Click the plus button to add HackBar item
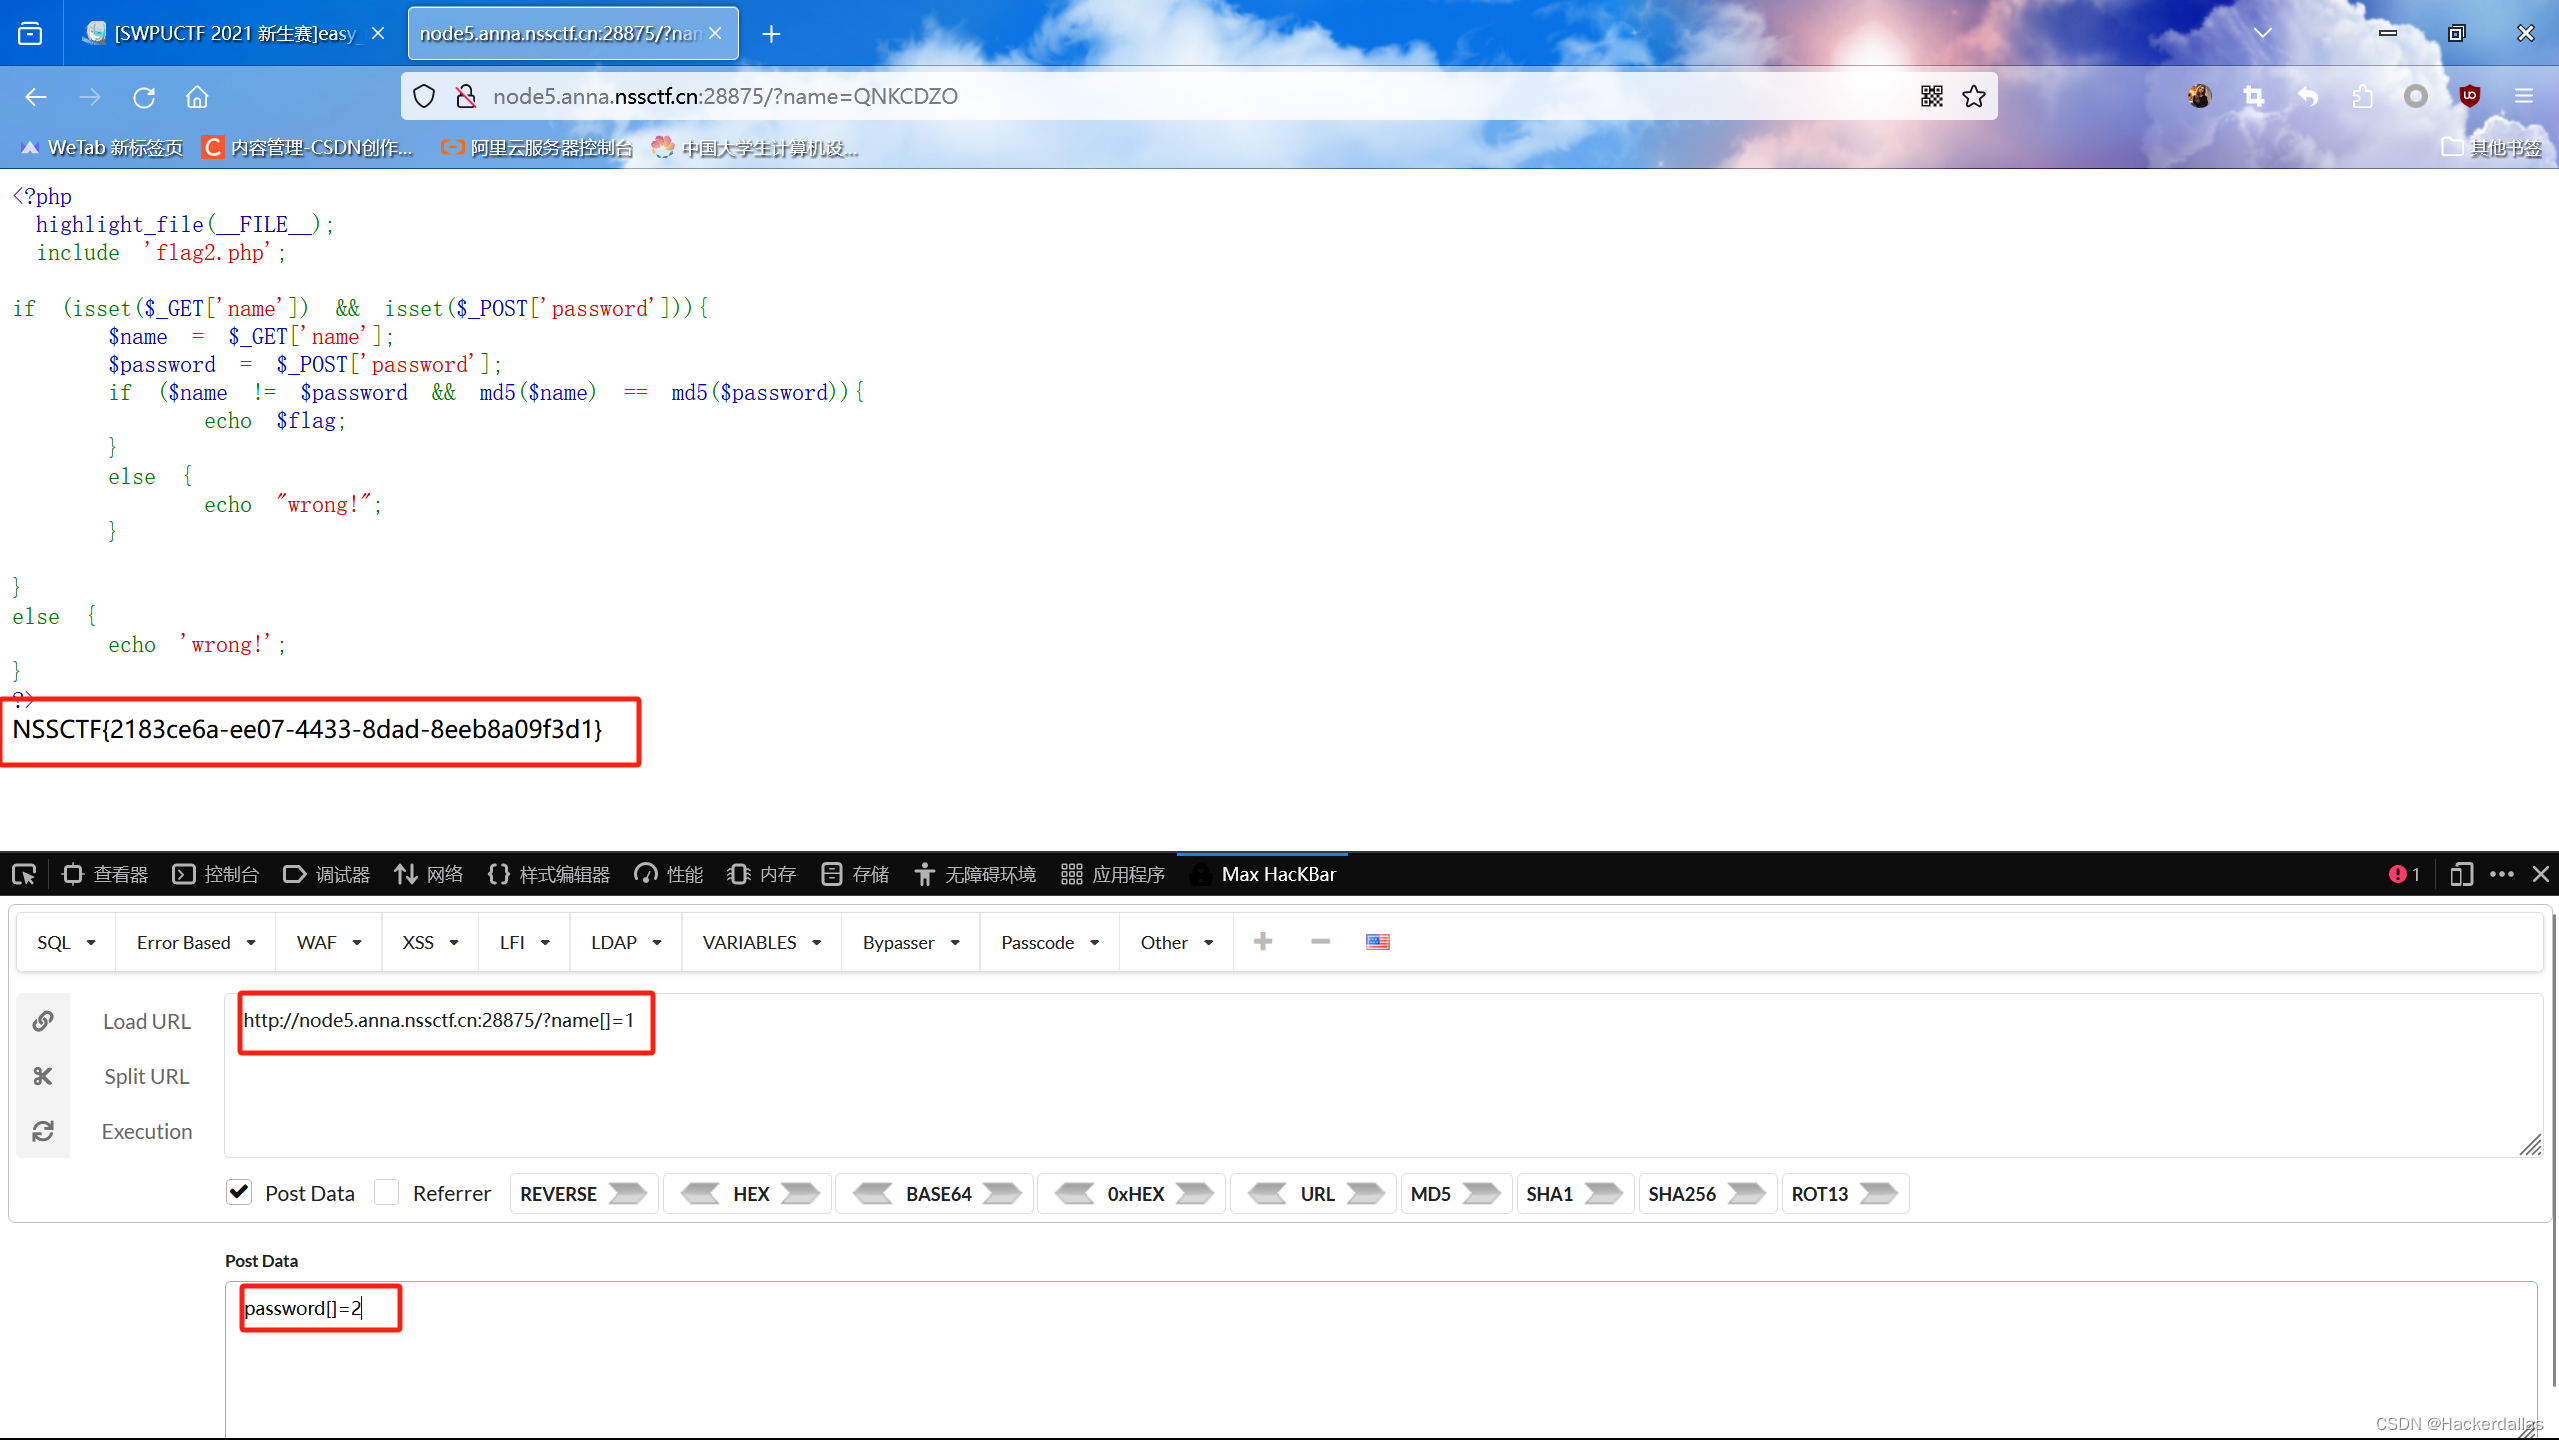The width and height of the screenshot is (2559, 1440). 1263,941
